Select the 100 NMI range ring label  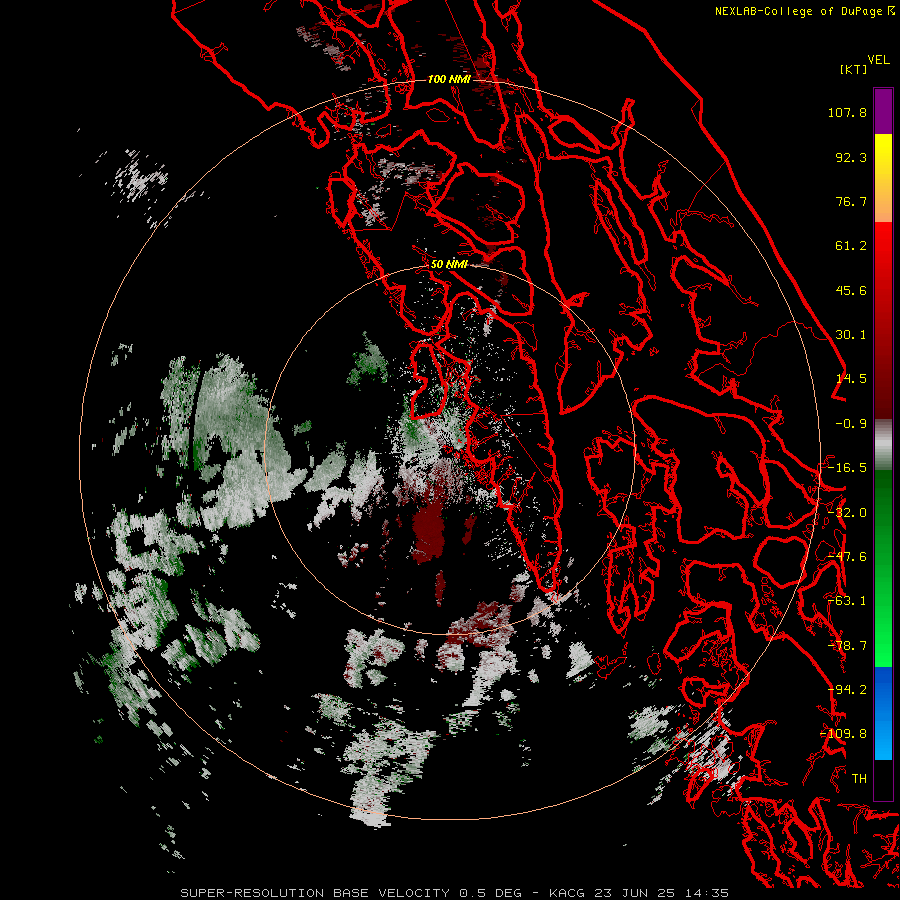449,79
